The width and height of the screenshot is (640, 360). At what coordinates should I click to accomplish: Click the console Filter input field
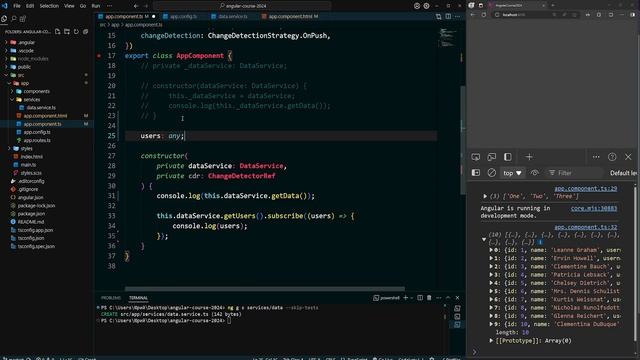click(x=575, y=173)
